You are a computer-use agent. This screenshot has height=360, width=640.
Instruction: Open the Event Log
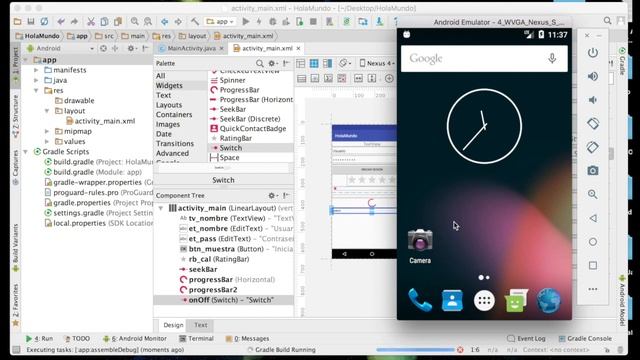point(526,338)
